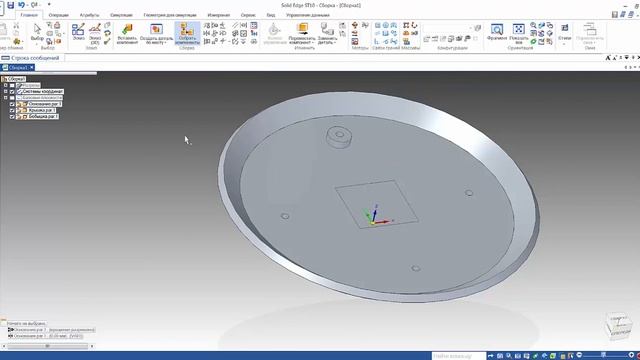Switch to the Вид ribbon tab
The height and width of the screenshot is (360, 640).
[271, 15]
